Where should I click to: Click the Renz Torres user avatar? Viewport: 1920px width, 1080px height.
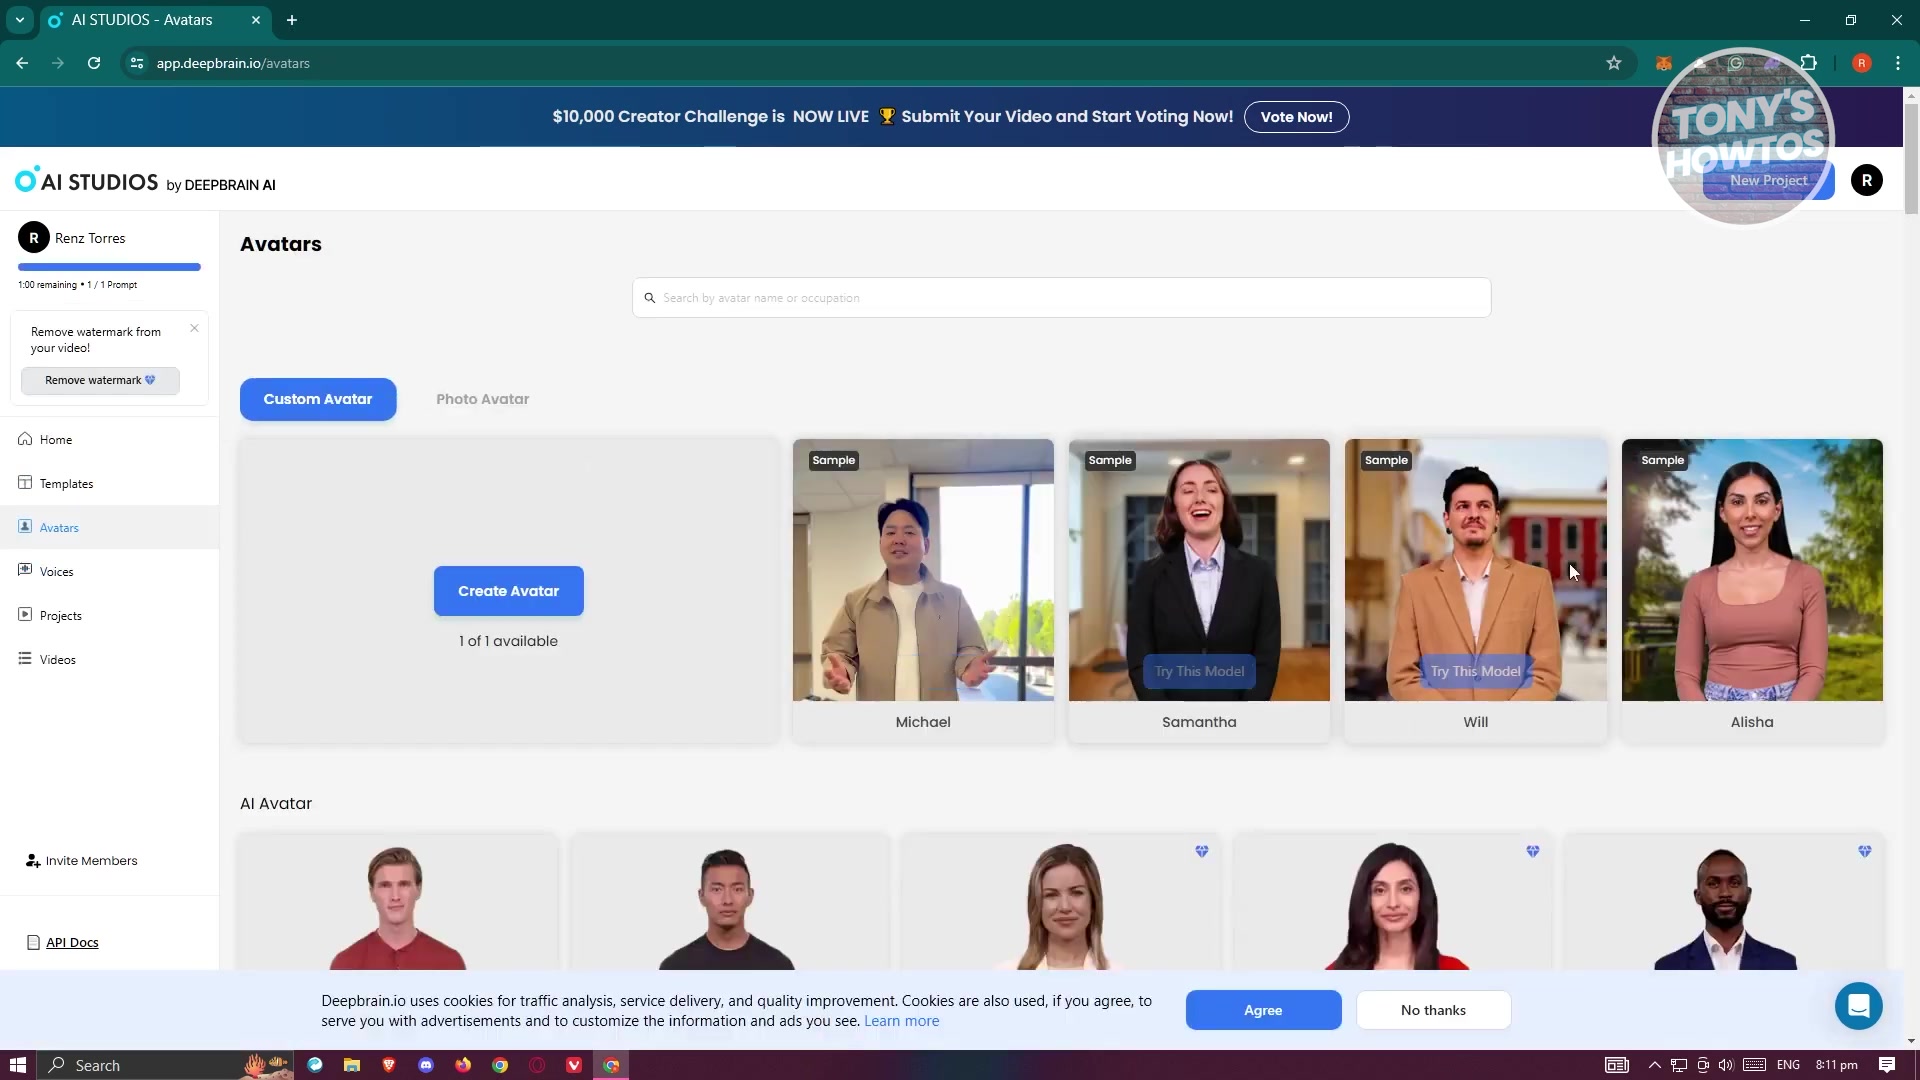tap(34, 238)
